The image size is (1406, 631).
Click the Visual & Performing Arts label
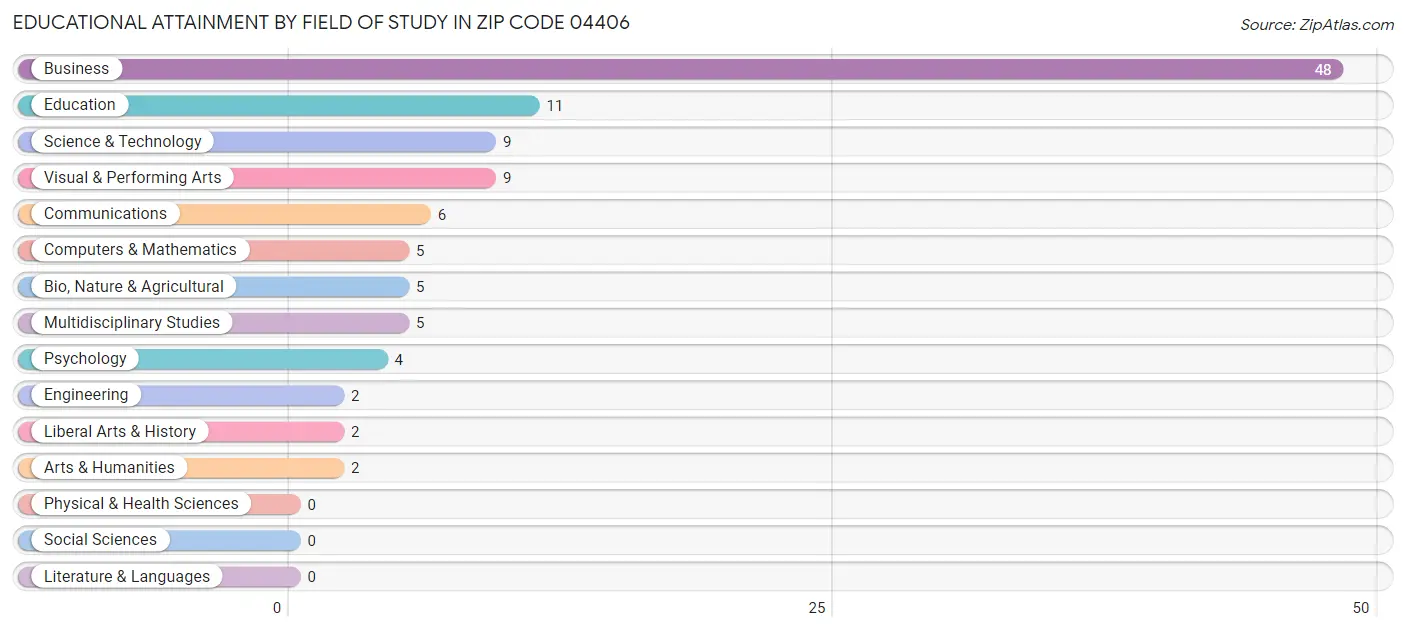click(133, 178)
